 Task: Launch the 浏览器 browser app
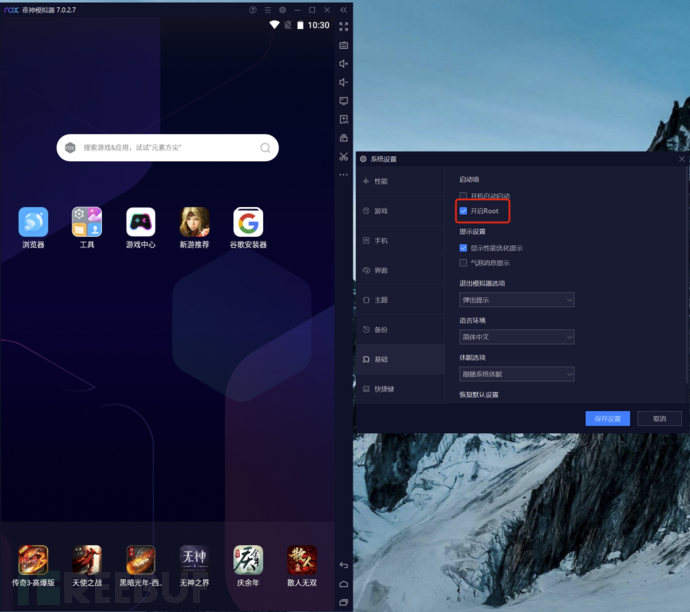[x=33, y=222]
